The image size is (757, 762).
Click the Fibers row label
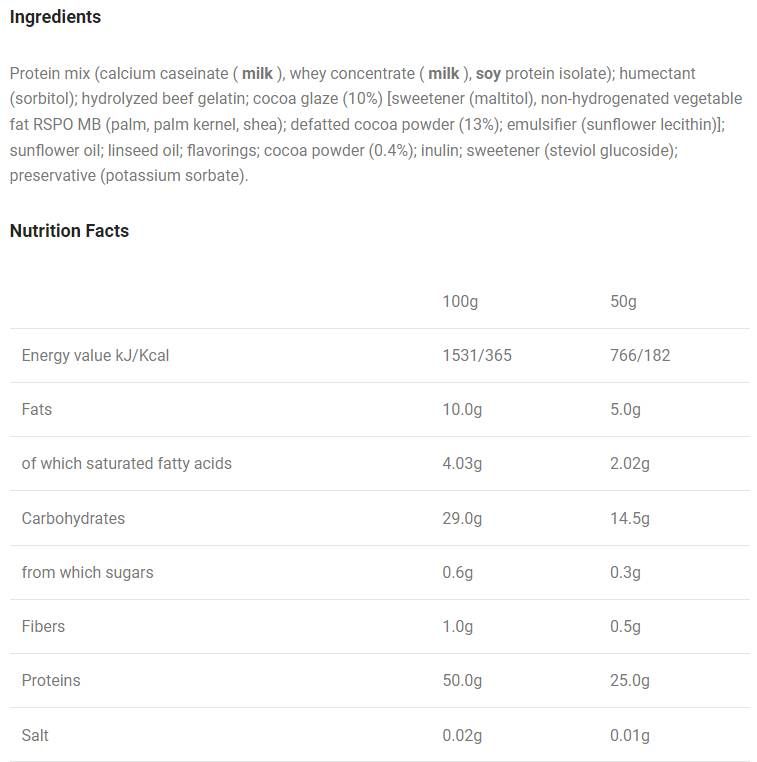[x=43, y=626]
